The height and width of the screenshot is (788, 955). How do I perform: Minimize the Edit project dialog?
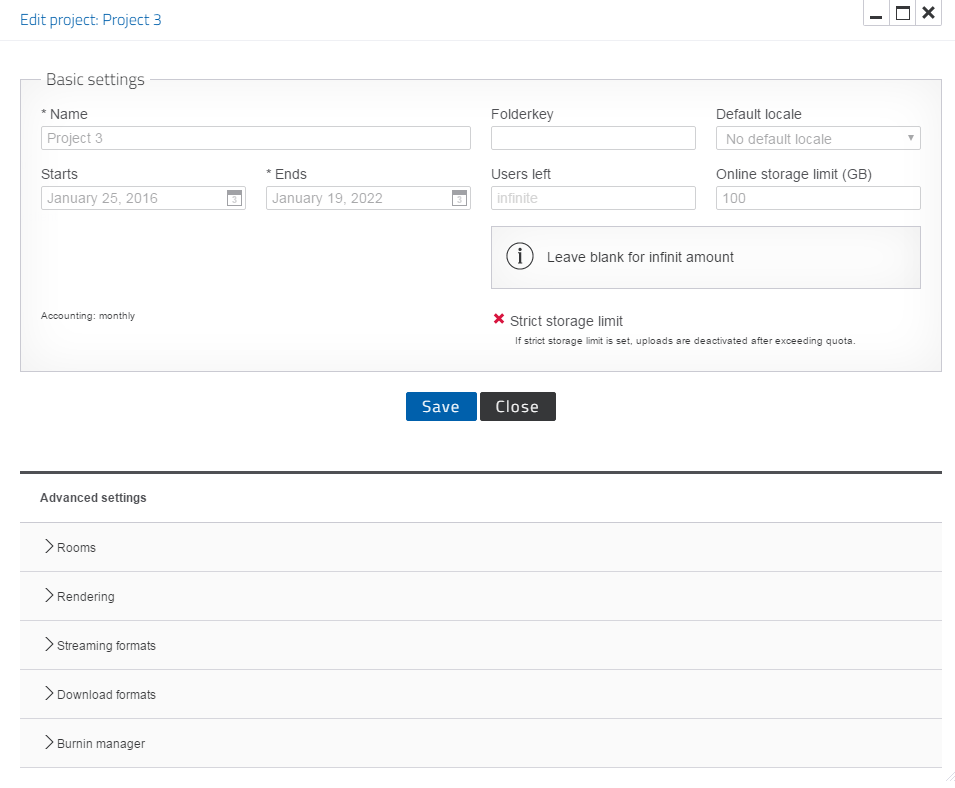(876, 13)
